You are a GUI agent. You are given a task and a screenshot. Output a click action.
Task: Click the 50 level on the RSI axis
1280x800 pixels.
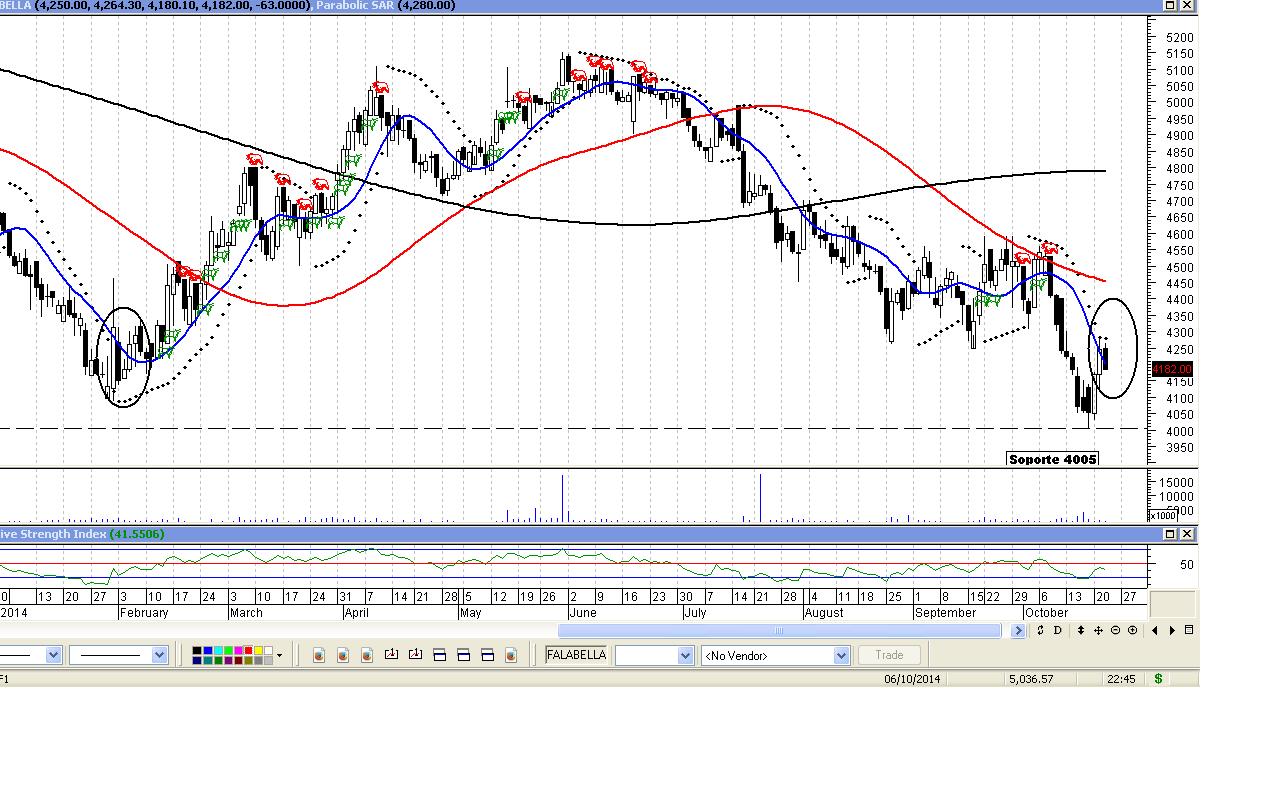(1187, 565)
